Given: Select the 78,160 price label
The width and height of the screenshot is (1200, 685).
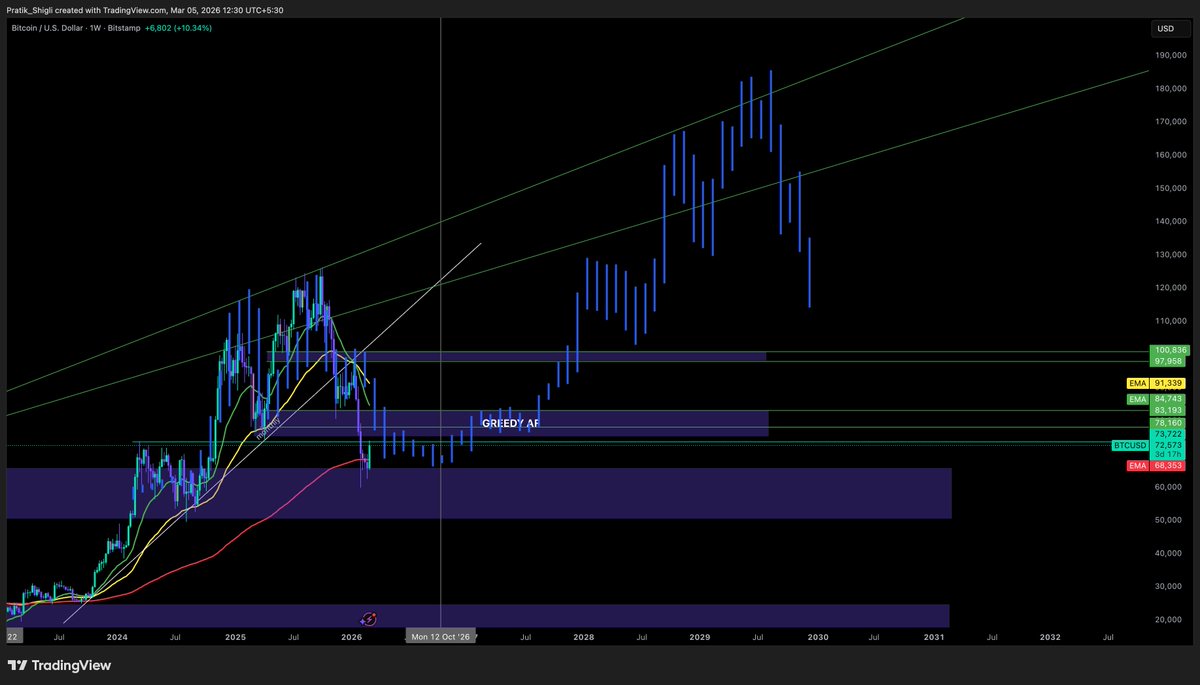Looking at the screenshot, I should [1170, 424].
